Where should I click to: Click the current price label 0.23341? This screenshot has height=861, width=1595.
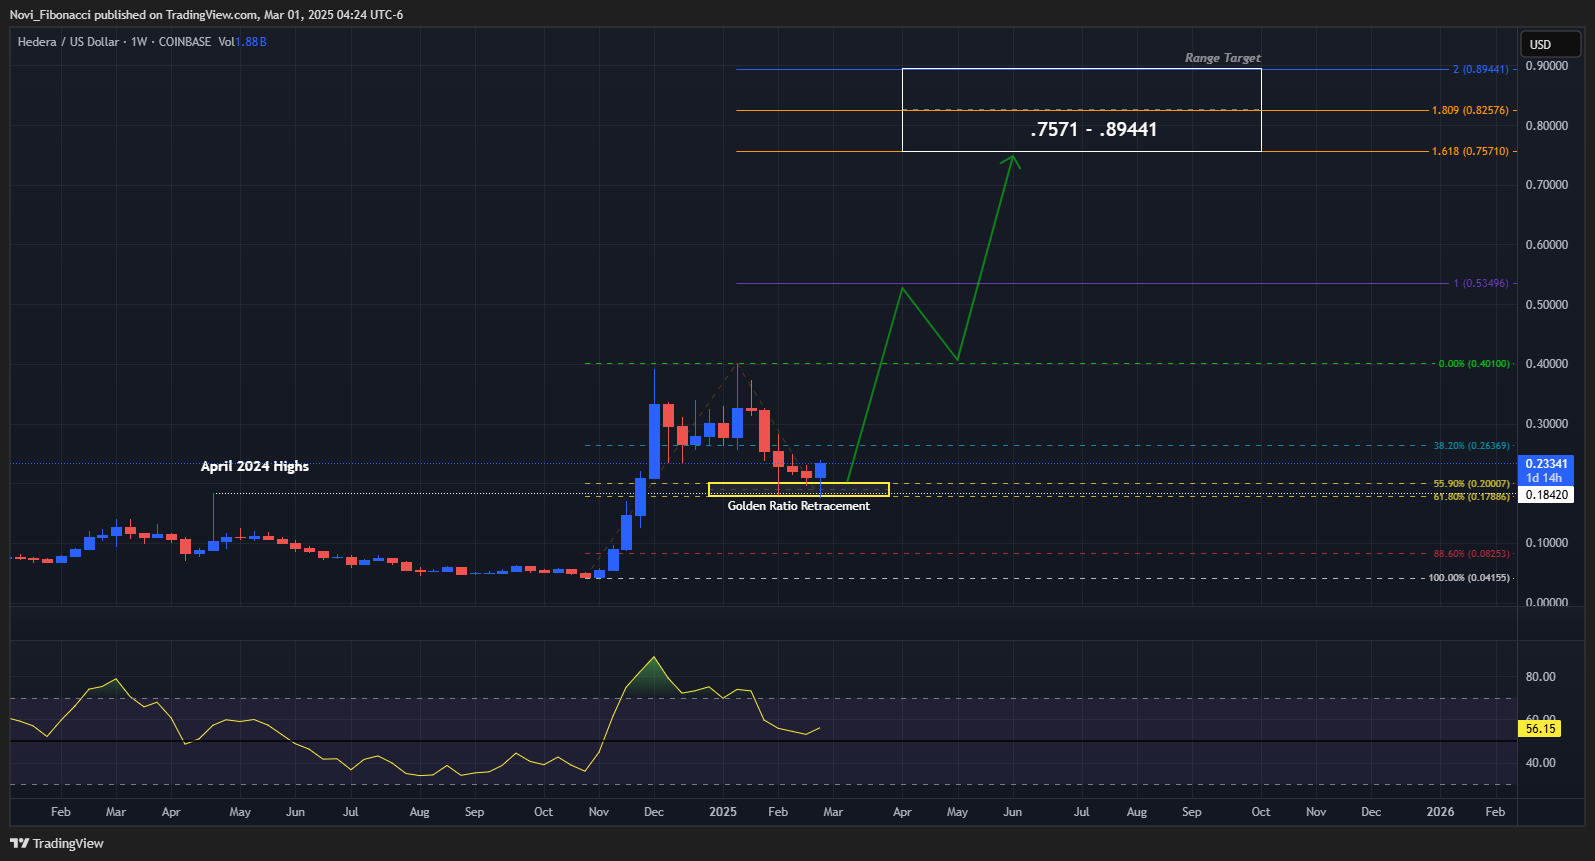(1546, 464)
